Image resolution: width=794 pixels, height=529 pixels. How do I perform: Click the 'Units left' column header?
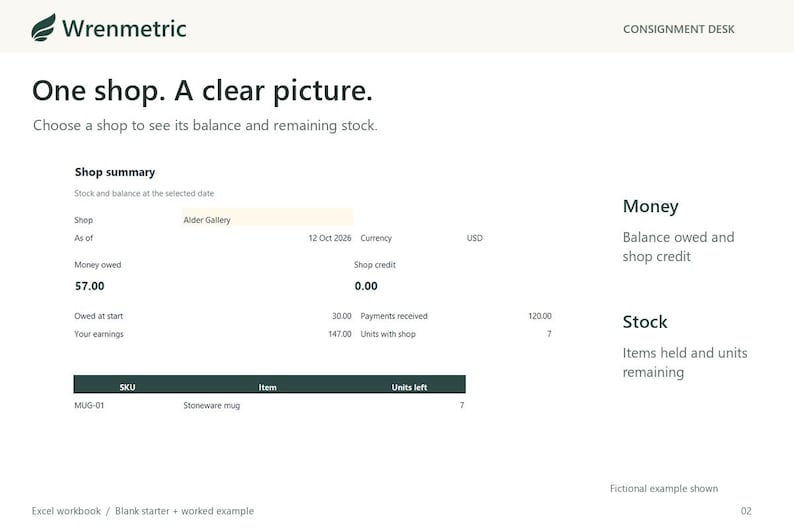pyautogui.click(x=409, y=387)
